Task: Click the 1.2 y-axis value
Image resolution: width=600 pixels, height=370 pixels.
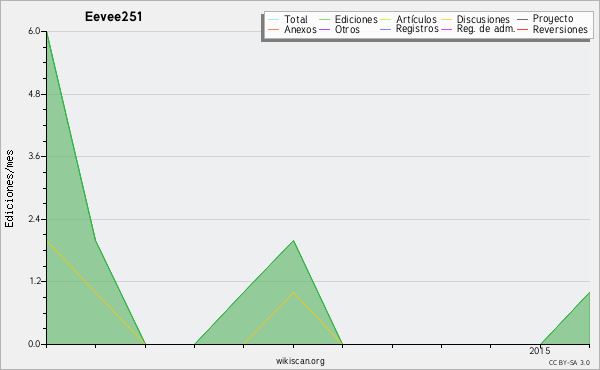Action: click(34, 282)
